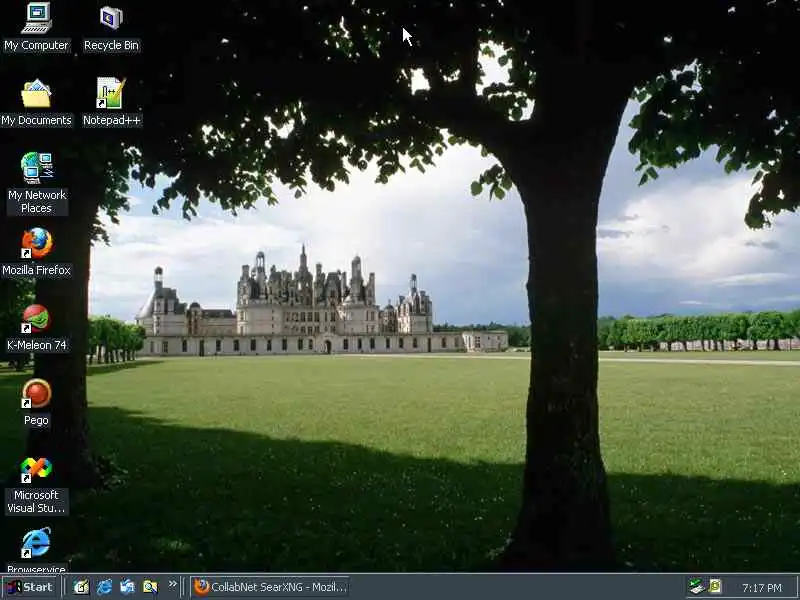This screenshot has width=800, height=600.
Task: Click the Recycle Bin label text
Action: click(x=111, y=45)
